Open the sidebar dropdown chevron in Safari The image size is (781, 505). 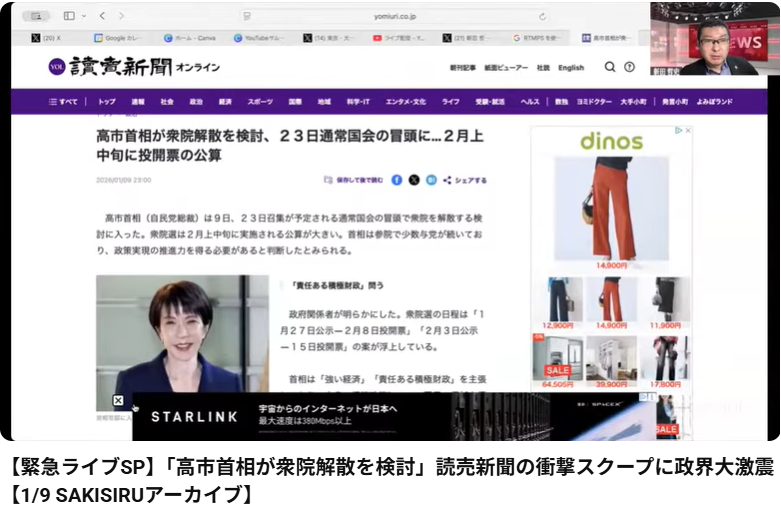pyautogui.click(x=82, y=16)
